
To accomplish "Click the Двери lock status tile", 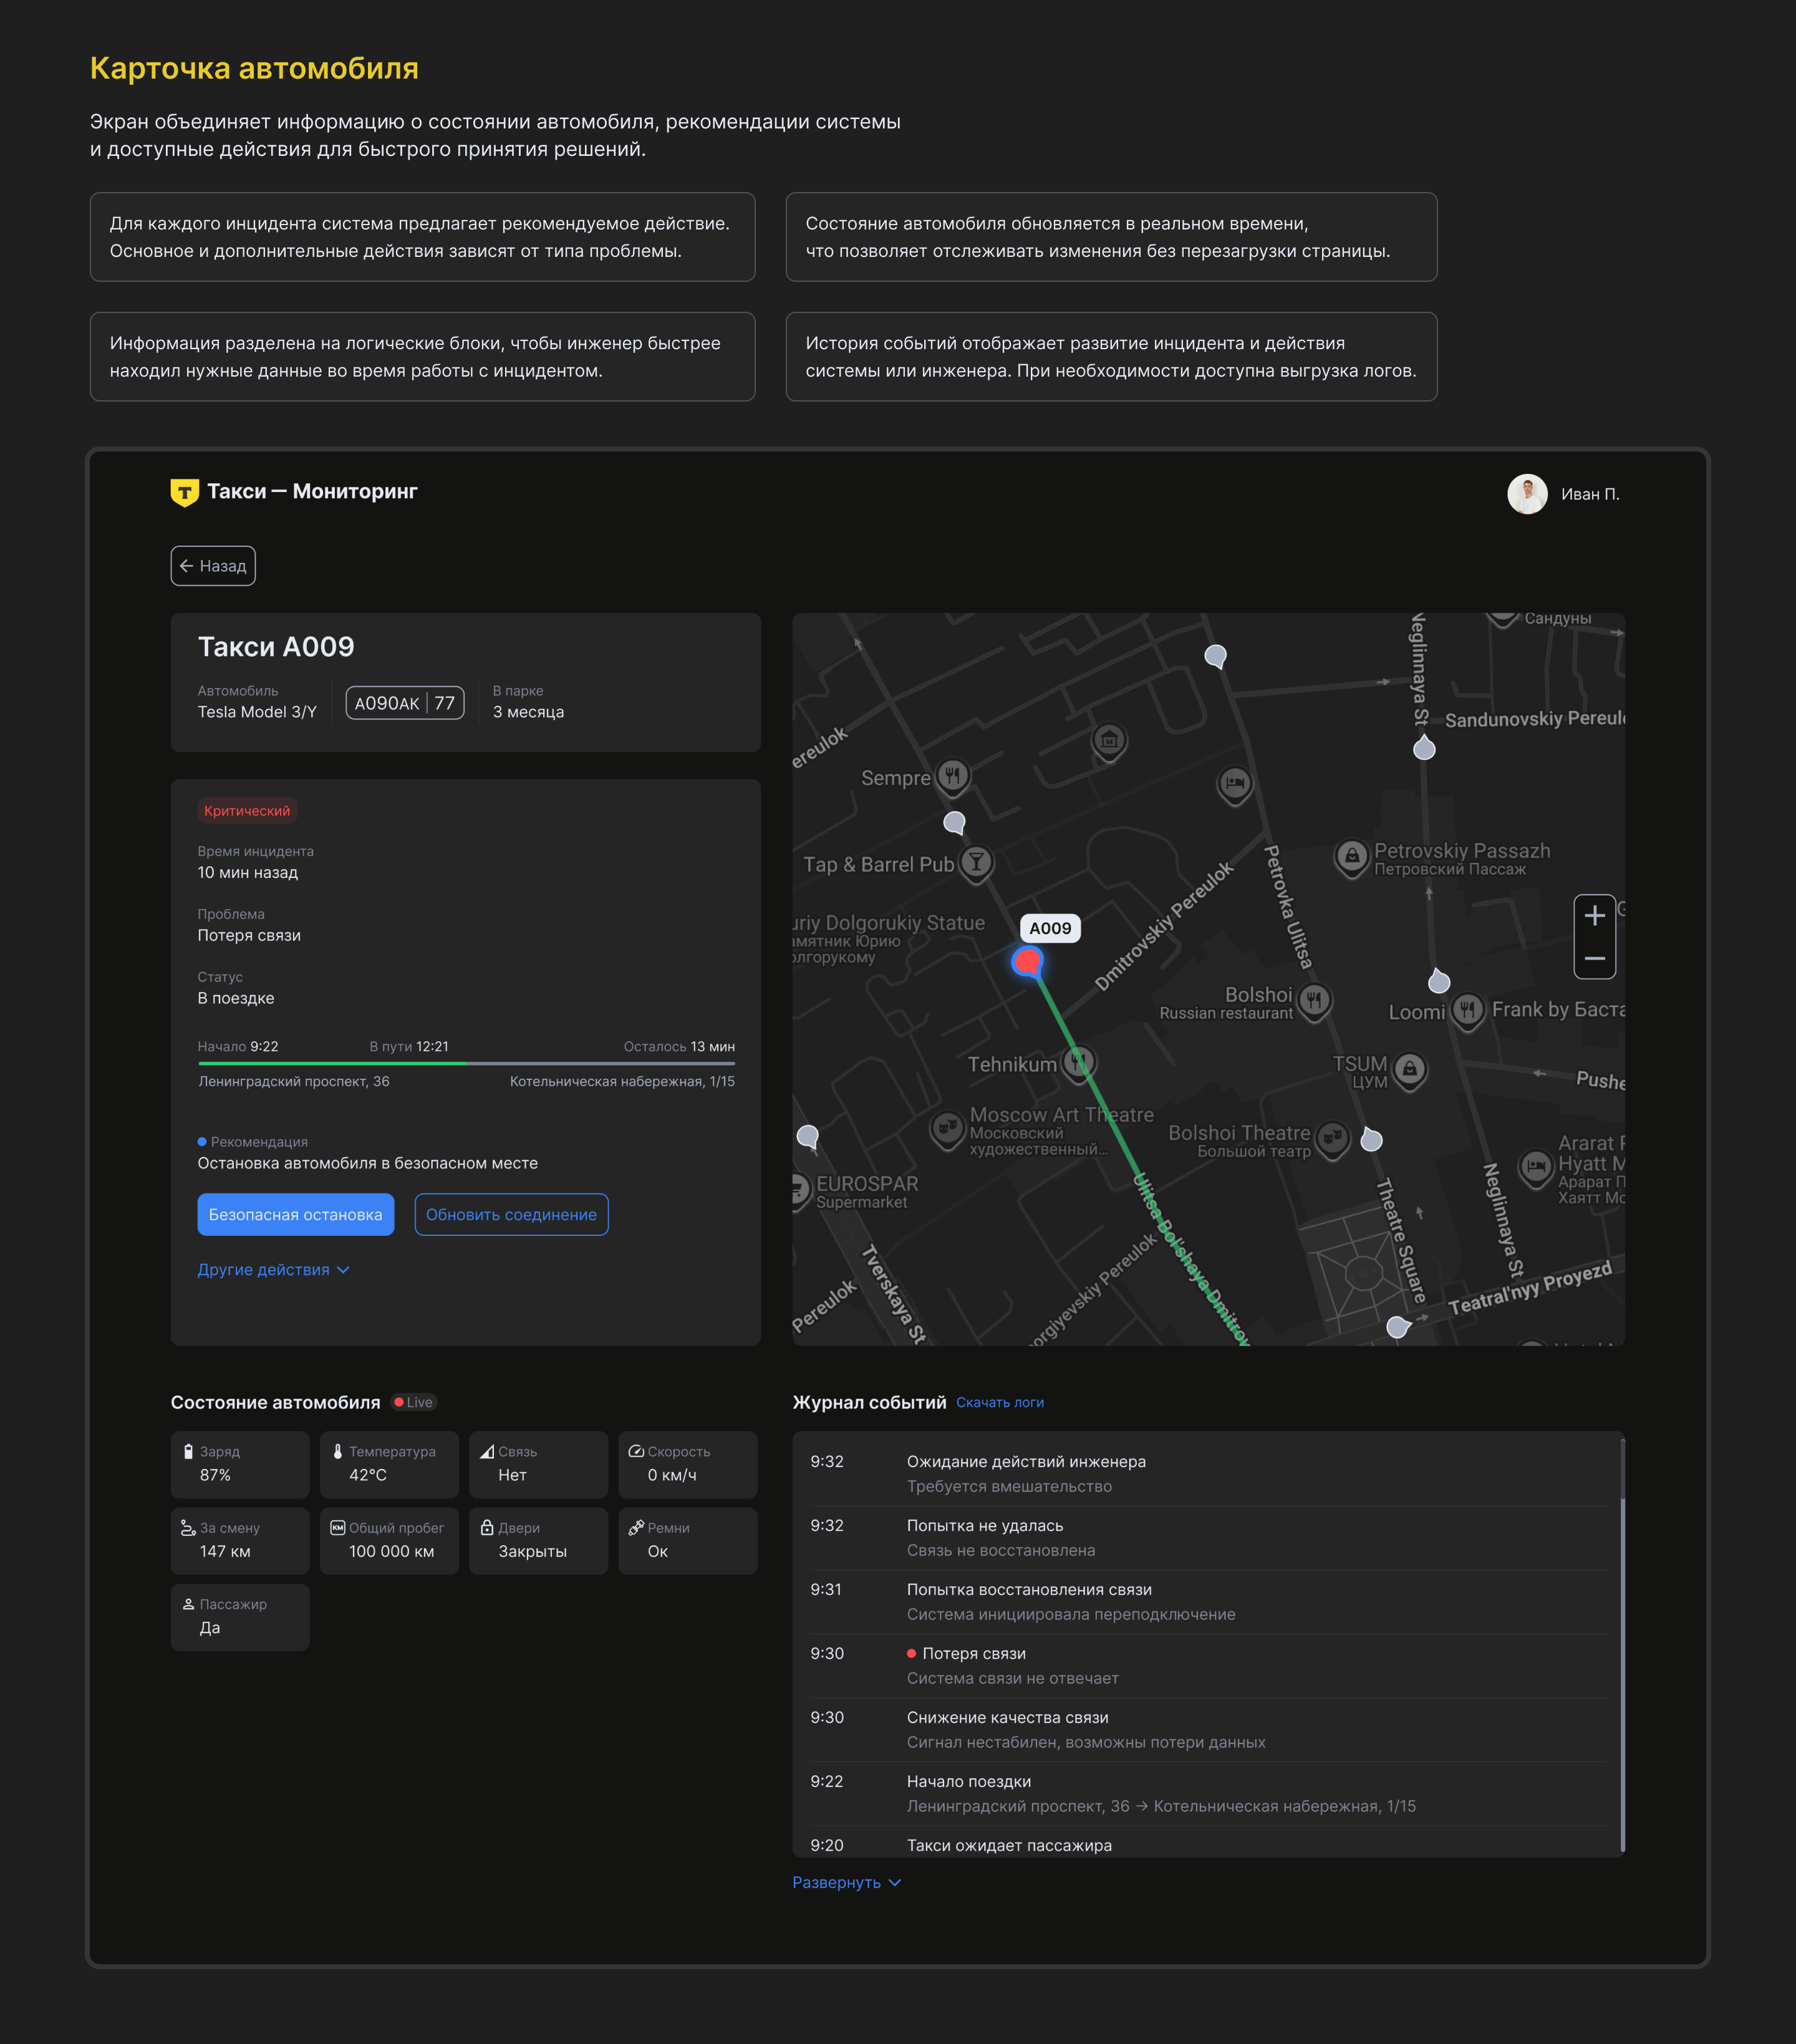I will pyautogui.click(x=538, y=1541).
